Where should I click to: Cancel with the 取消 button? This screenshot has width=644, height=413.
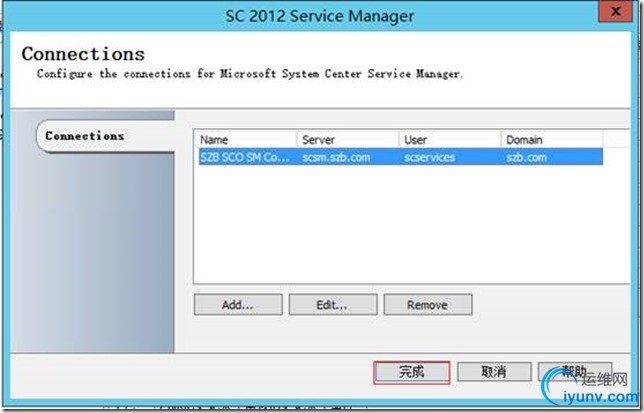pos(494,372)
